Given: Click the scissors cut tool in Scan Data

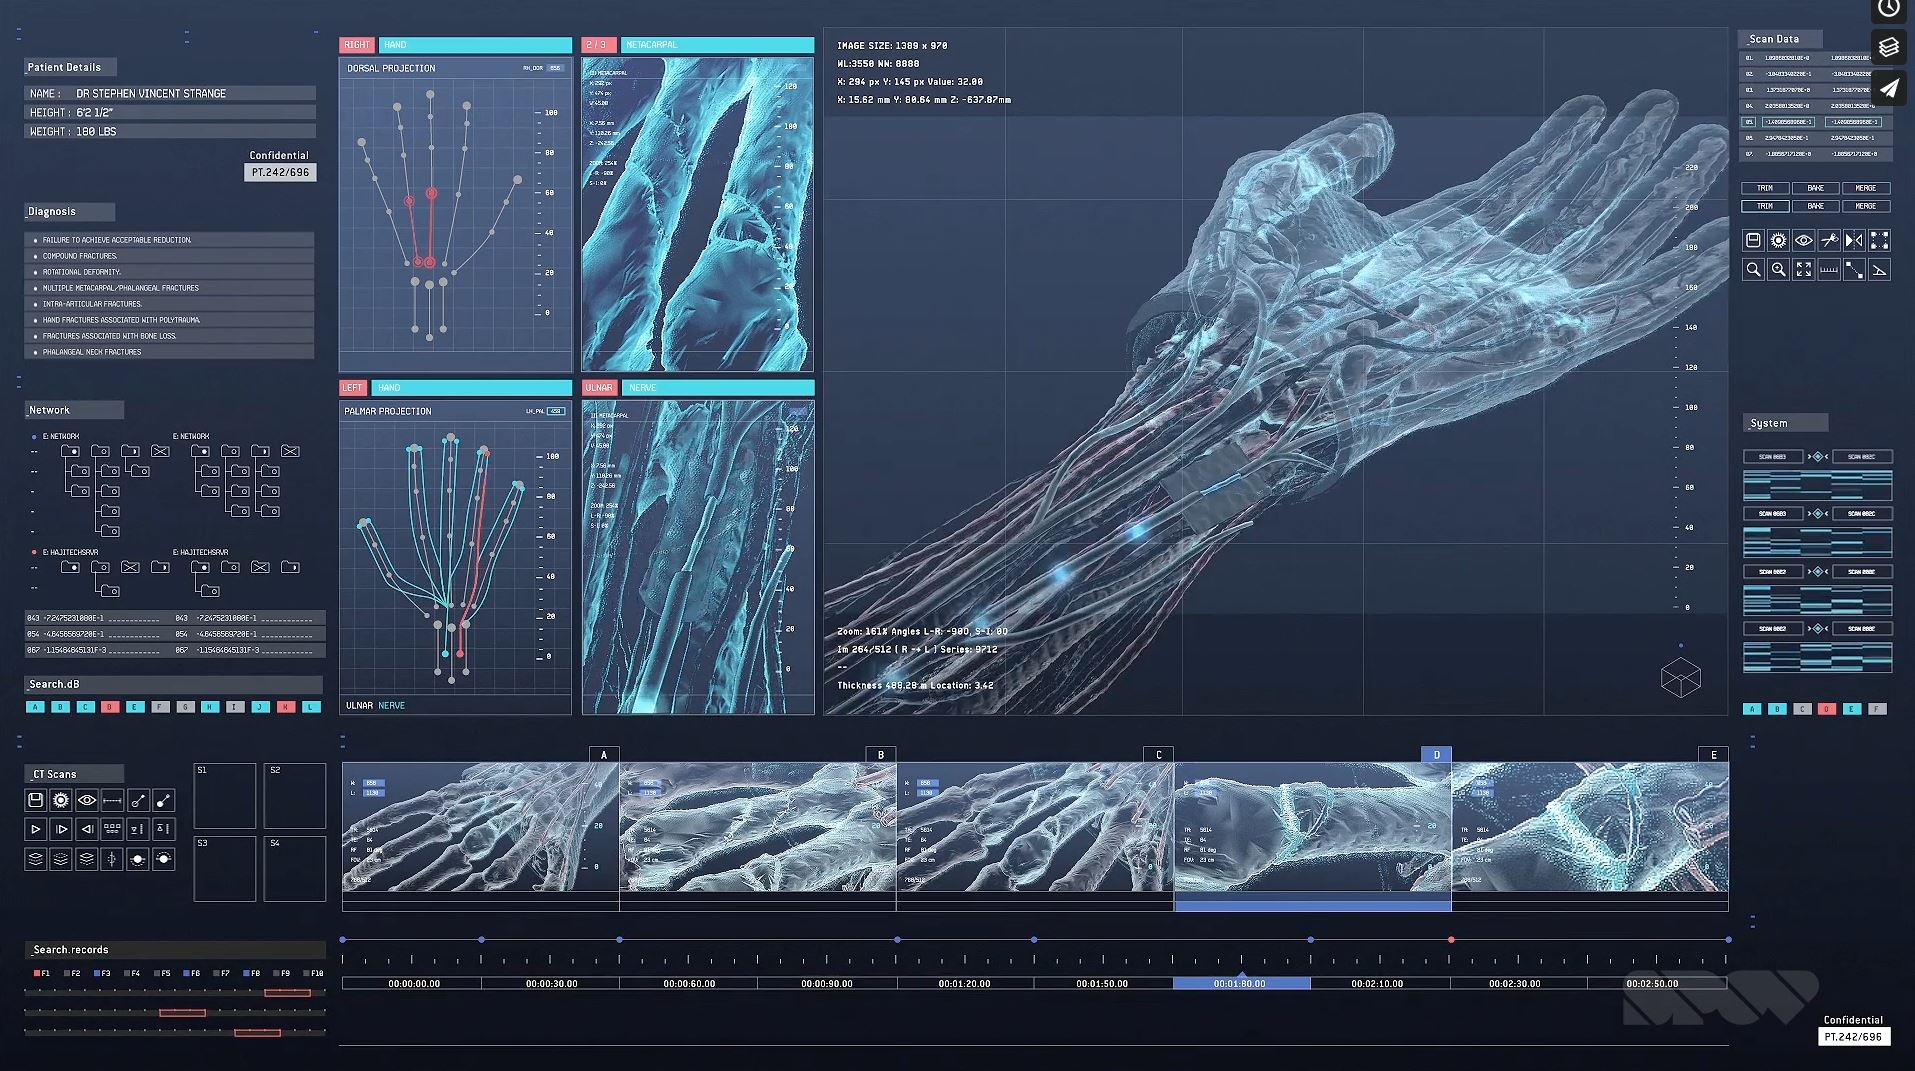Looking at the screenshot, I should (x=1829, y=240).
